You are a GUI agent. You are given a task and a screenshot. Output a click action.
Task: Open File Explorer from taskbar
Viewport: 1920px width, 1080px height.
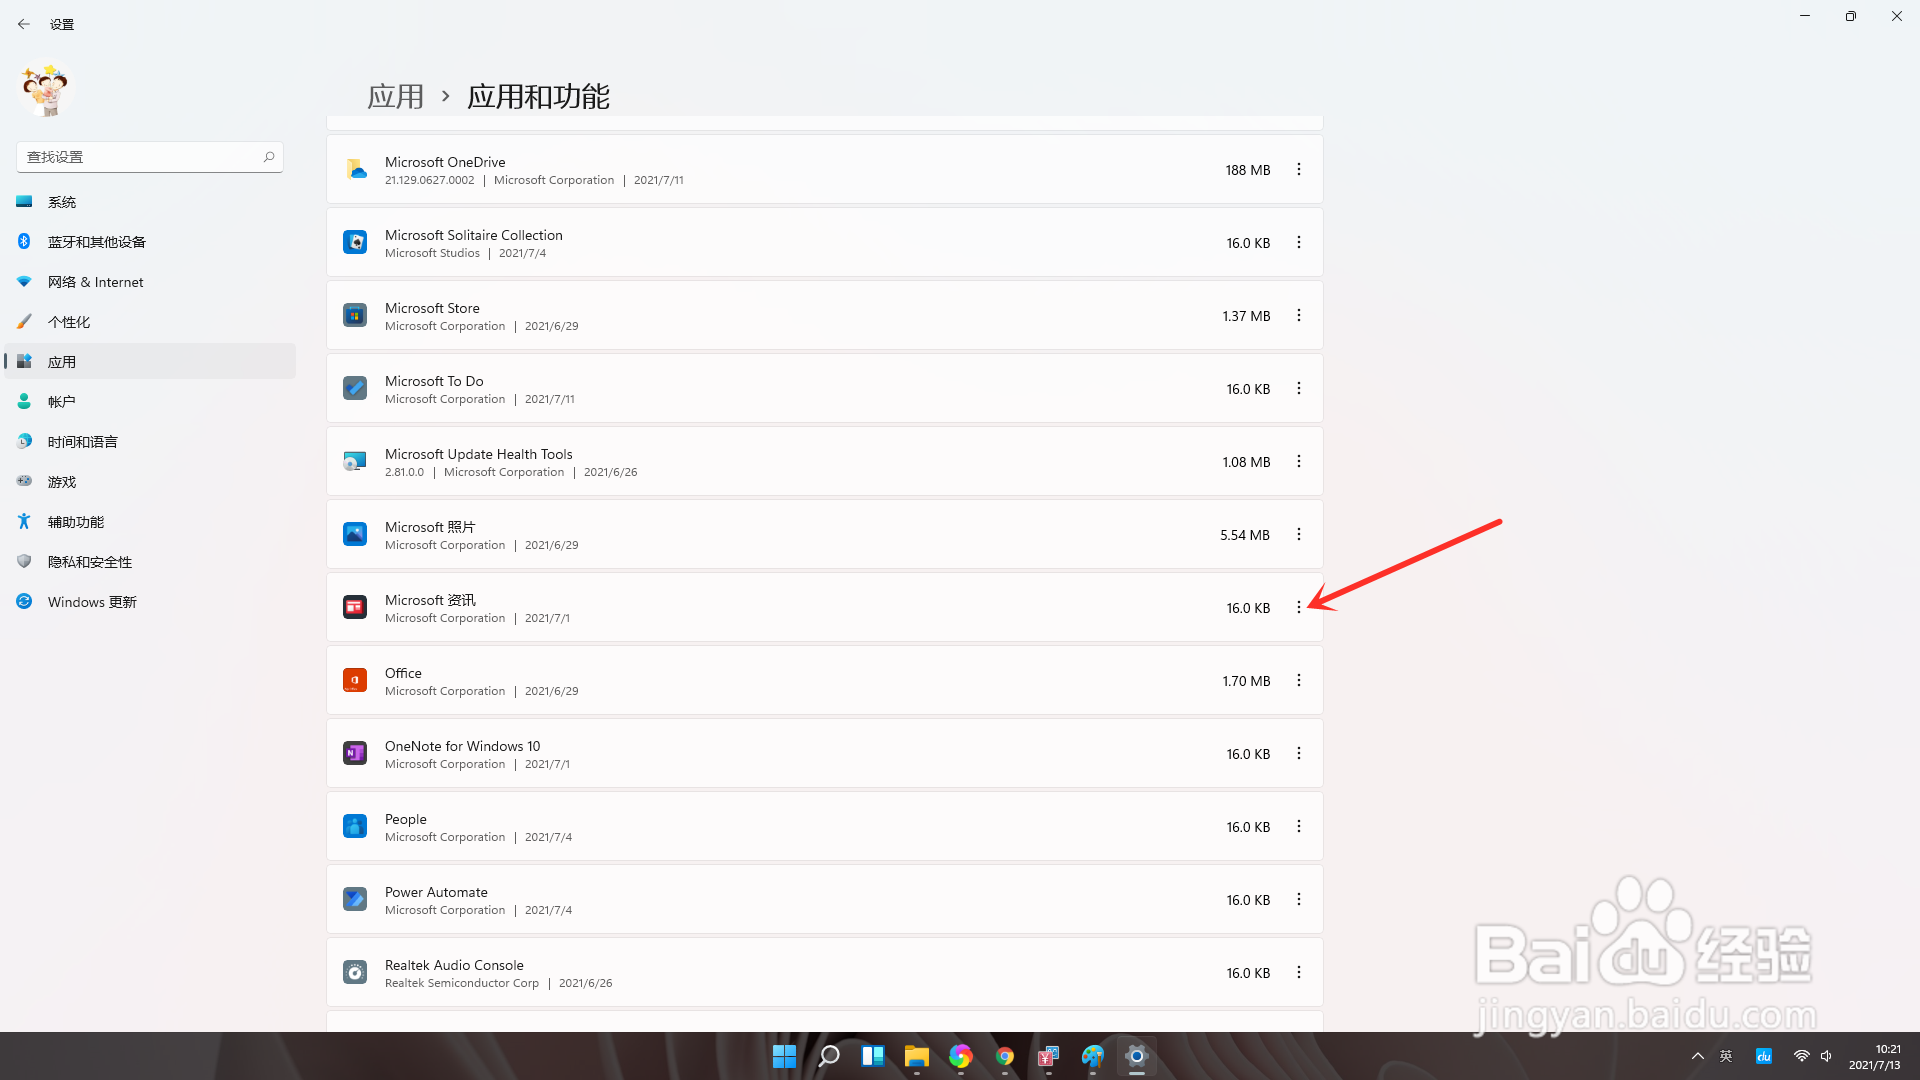(917, 1056)
